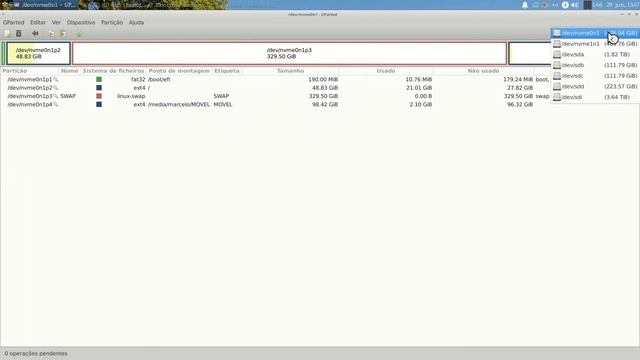Click the 96.32 GiB unused cell

[x=520, y=104]
